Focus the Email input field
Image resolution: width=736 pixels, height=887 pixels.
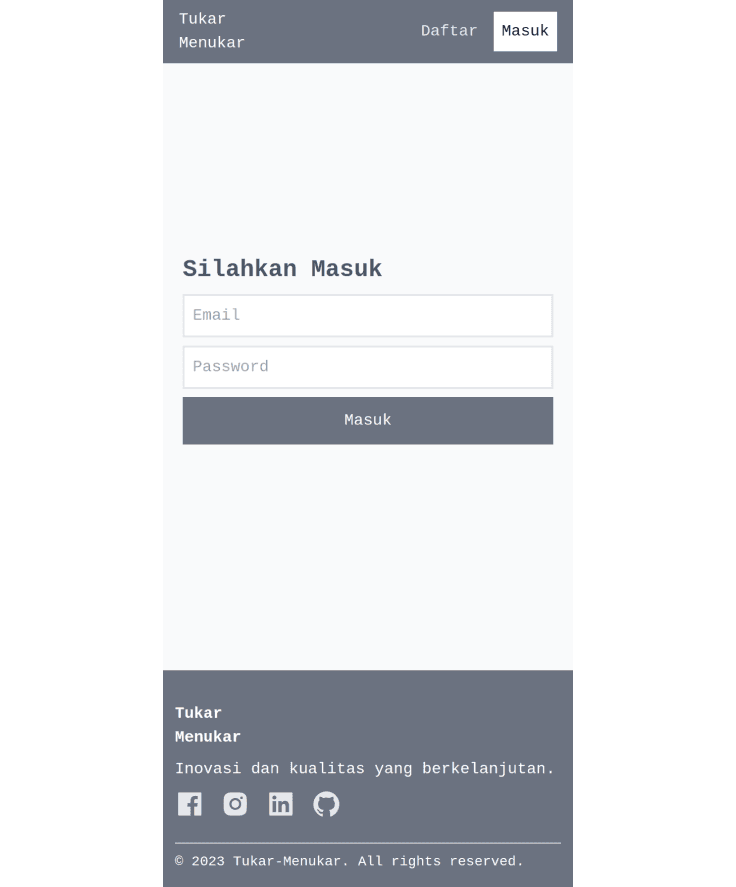[x=368, y=316]
